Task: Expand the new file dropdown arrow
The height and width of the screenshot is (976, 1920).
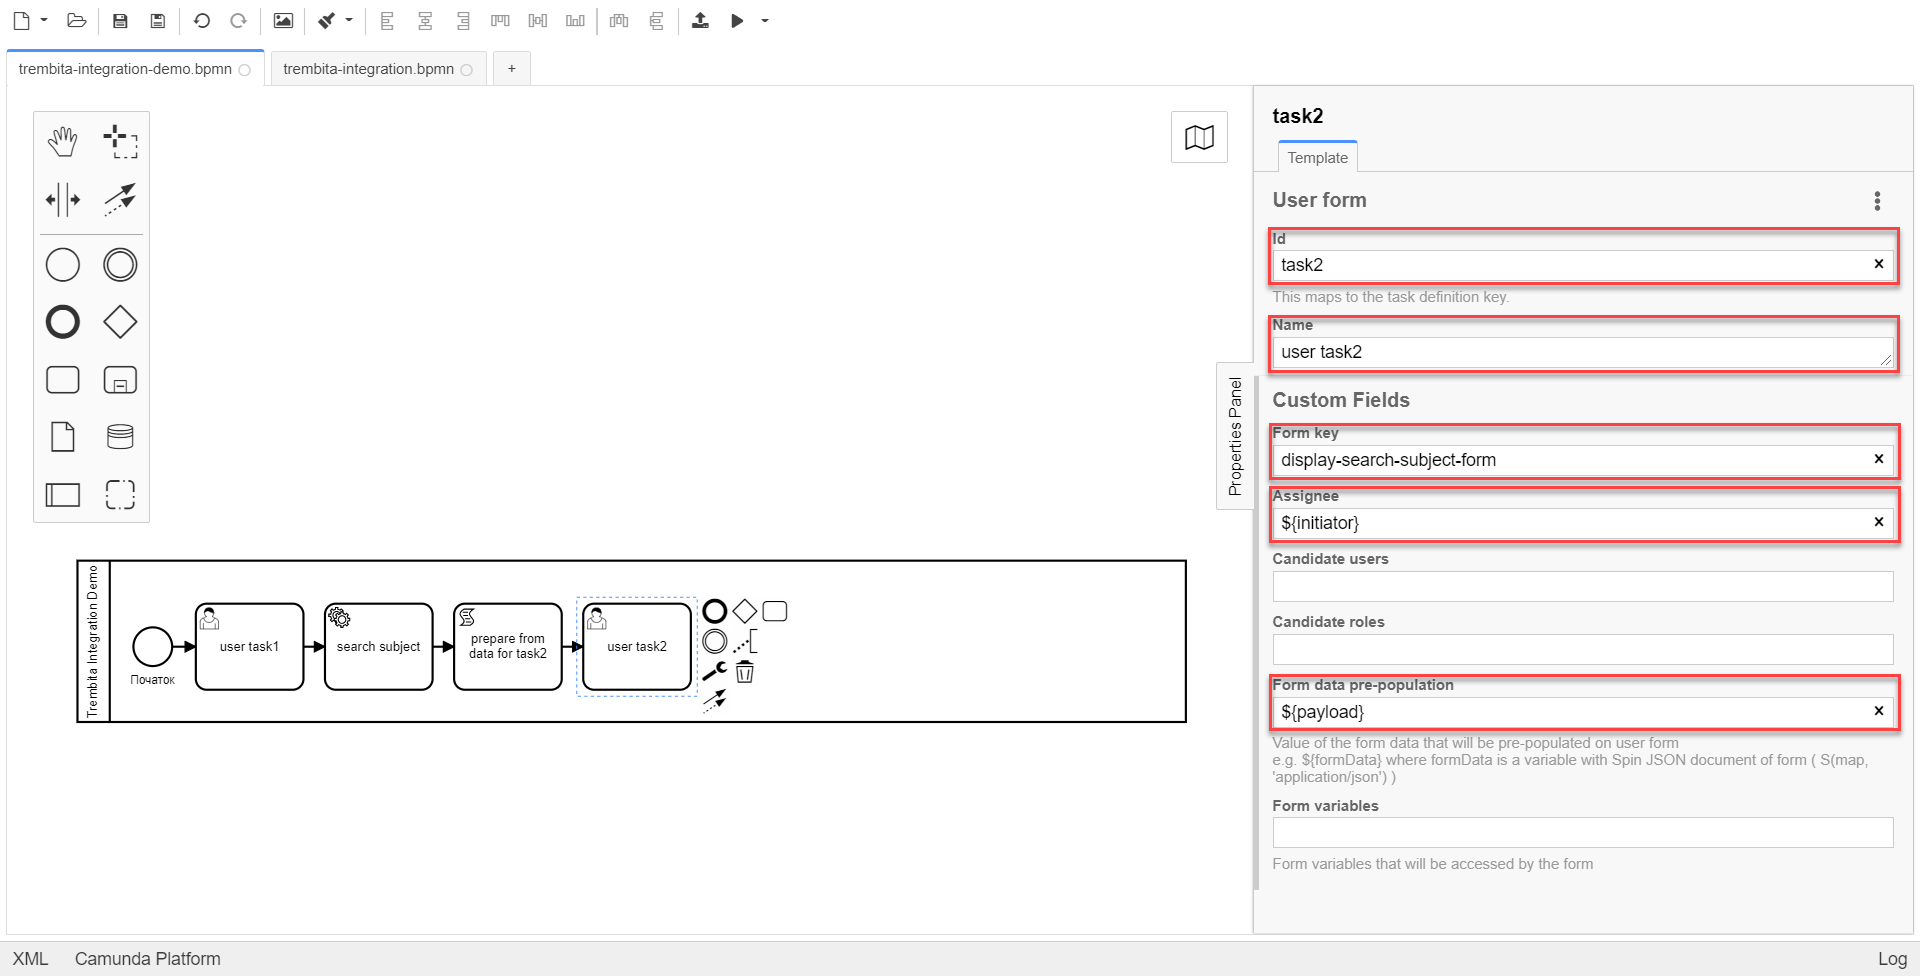Action: (x=44, y=21)
